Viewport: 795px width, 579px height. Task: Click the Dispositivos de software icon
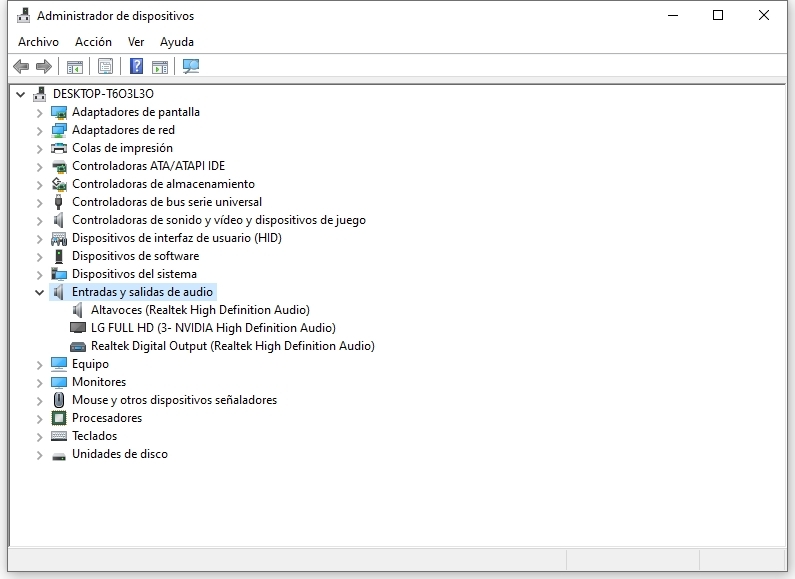click(59, 256)
